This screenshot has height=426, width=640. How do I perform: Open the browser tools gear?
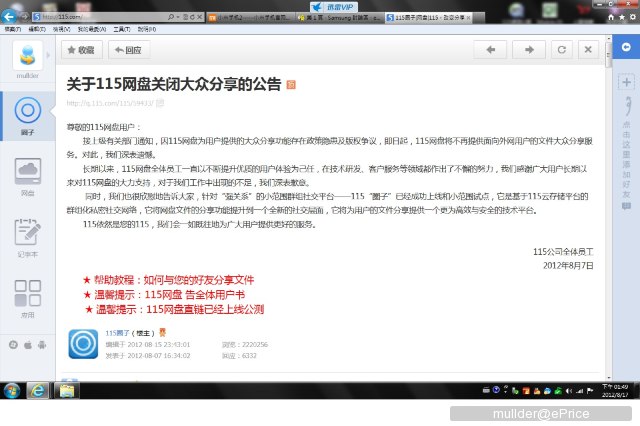point(633,17)
